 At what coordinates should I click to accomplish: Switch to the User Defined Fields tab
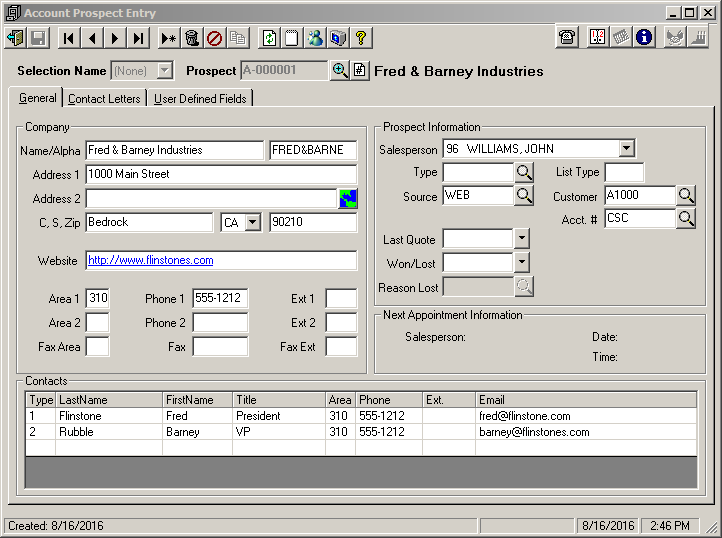coord(200,99)
